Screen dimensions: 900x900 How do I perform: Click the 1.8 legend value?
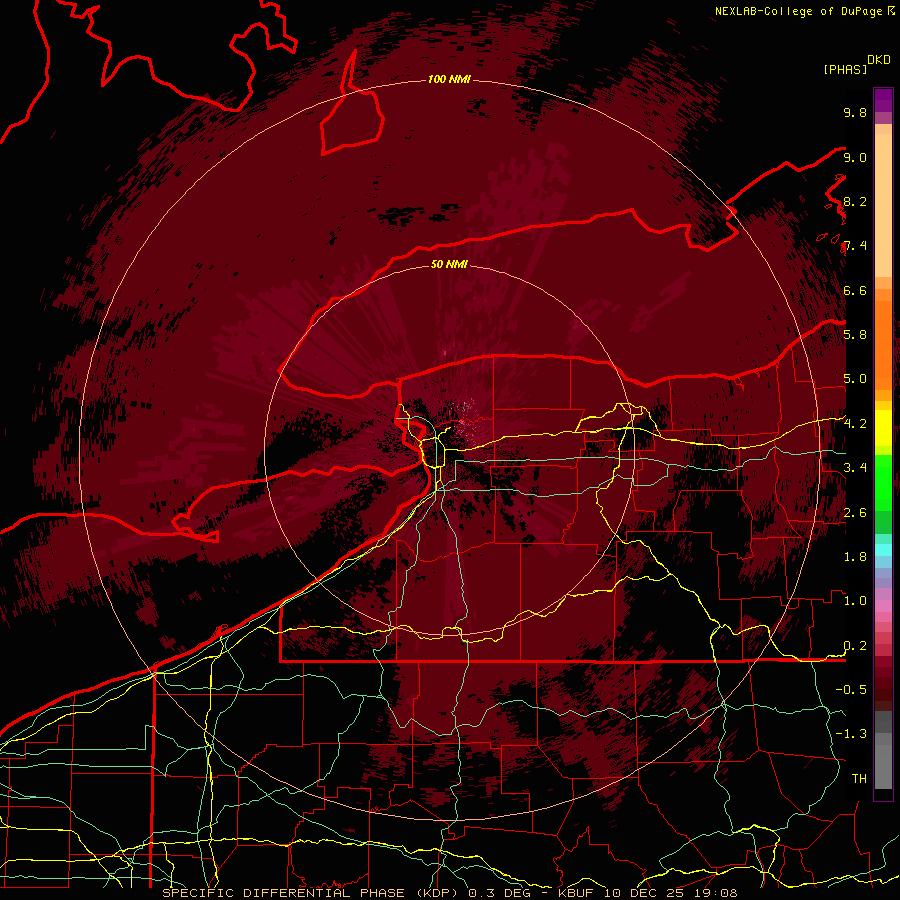[855, 557]
